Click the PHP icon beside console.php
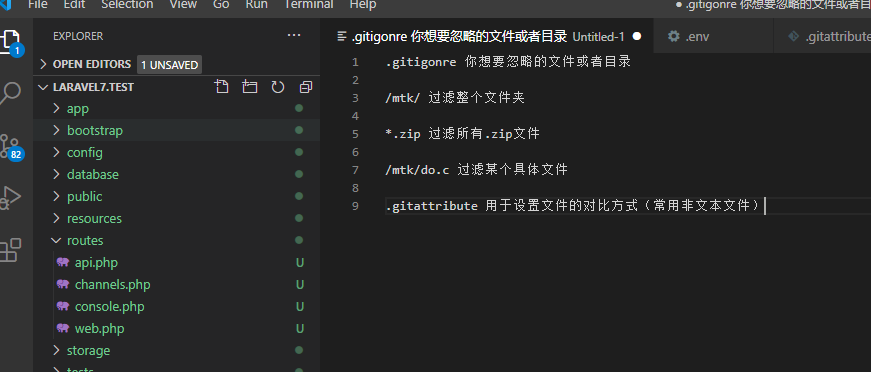The height and width of the screenshot is (372, 871). pos(63,306)
